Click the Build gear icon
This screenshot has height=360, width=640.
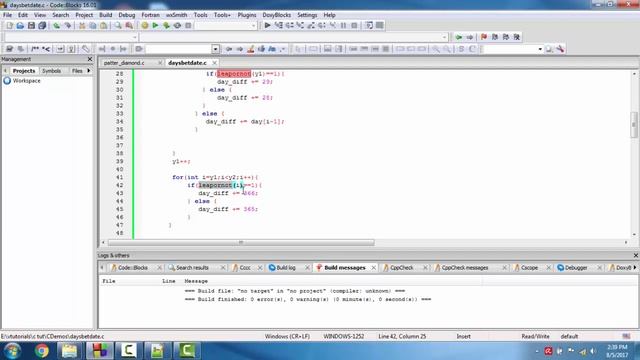144,25
